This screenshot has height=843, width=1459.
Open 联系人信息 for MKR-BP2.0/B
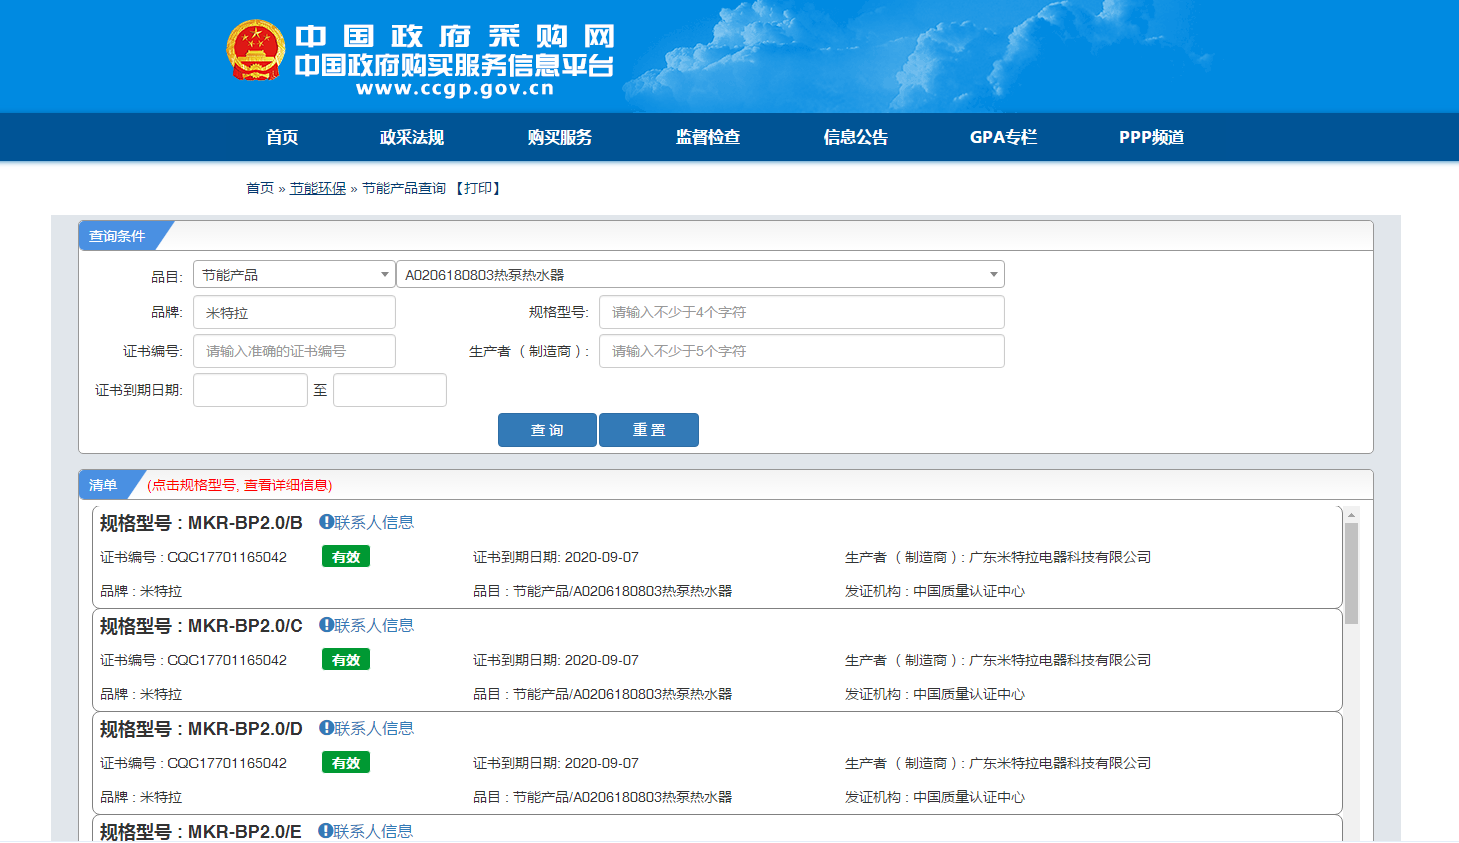click(374, 522)
